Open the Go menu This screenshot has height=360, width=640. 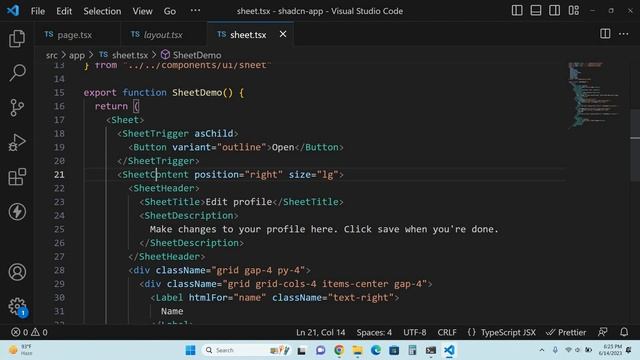click(x=170, y=11)
